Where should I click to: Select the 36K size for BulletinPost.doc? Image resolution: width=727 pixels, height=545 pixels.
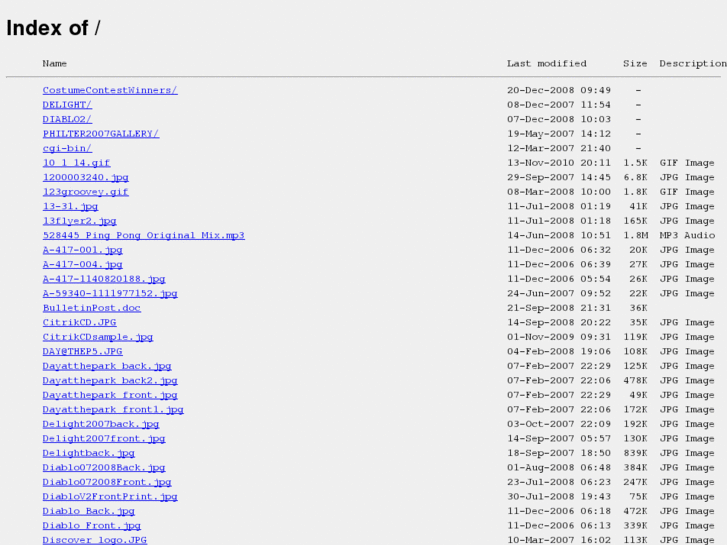coord(638,308)
